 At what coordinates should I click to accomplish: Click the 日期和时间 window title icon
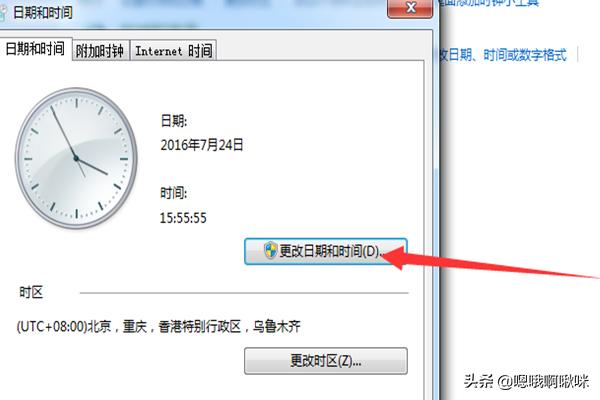(x=3, y=13)
